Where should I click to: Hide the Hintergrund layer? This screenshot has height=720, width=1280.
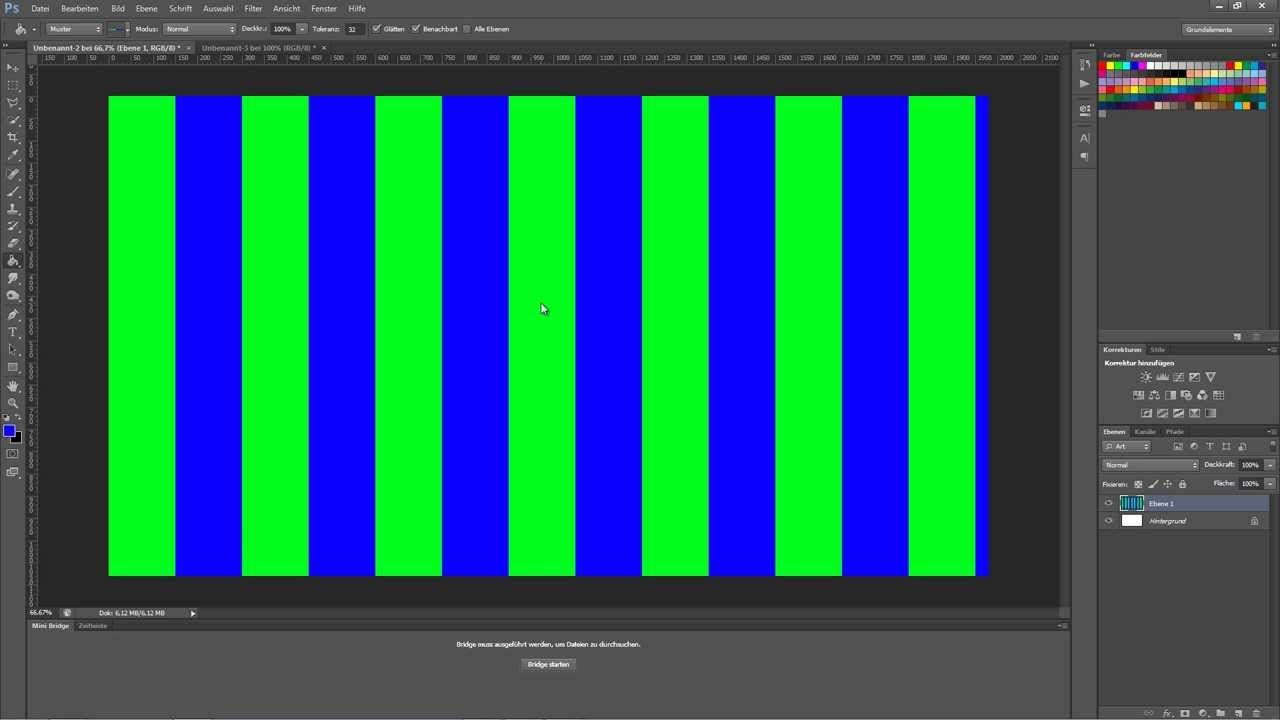(x=1108, y=521)
